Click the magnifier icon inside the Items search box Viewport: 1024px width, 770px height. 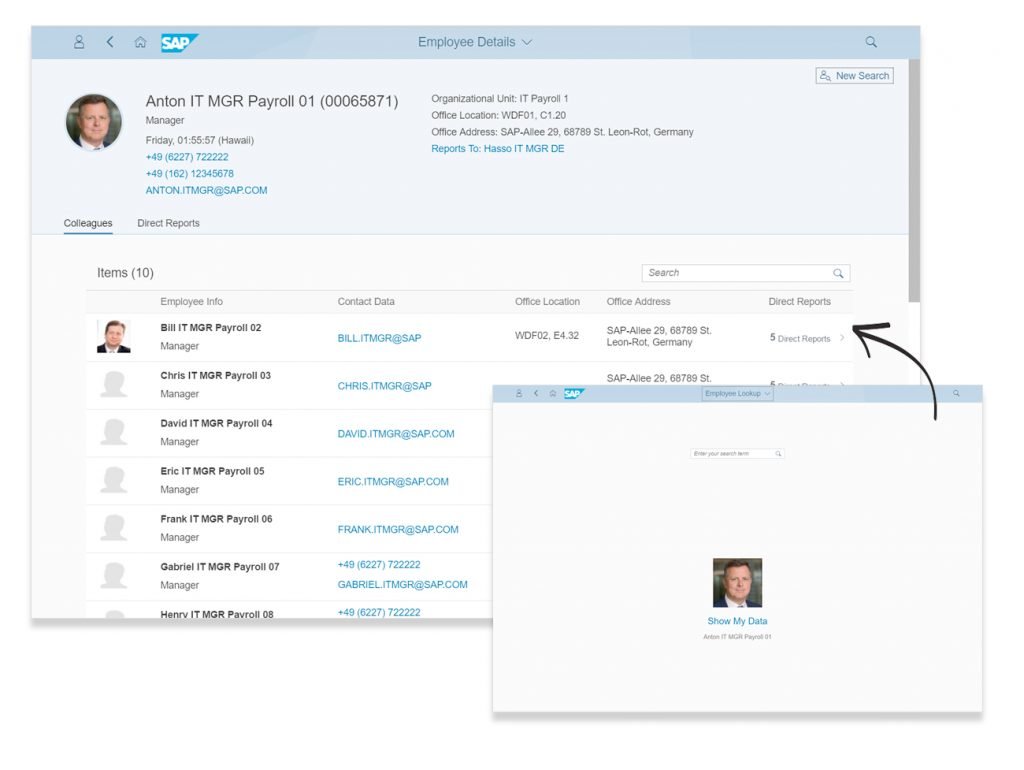[838, 272]
